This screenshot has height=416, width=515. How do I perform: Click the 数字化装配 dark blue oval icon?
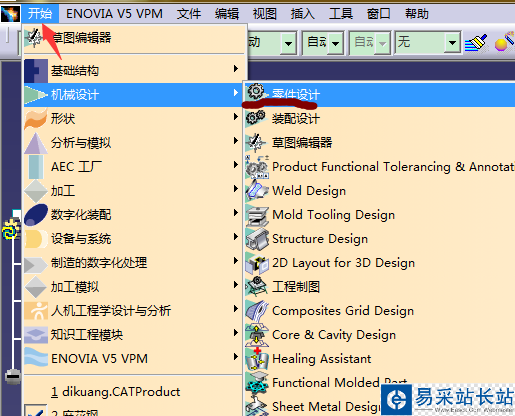[35, 215]
